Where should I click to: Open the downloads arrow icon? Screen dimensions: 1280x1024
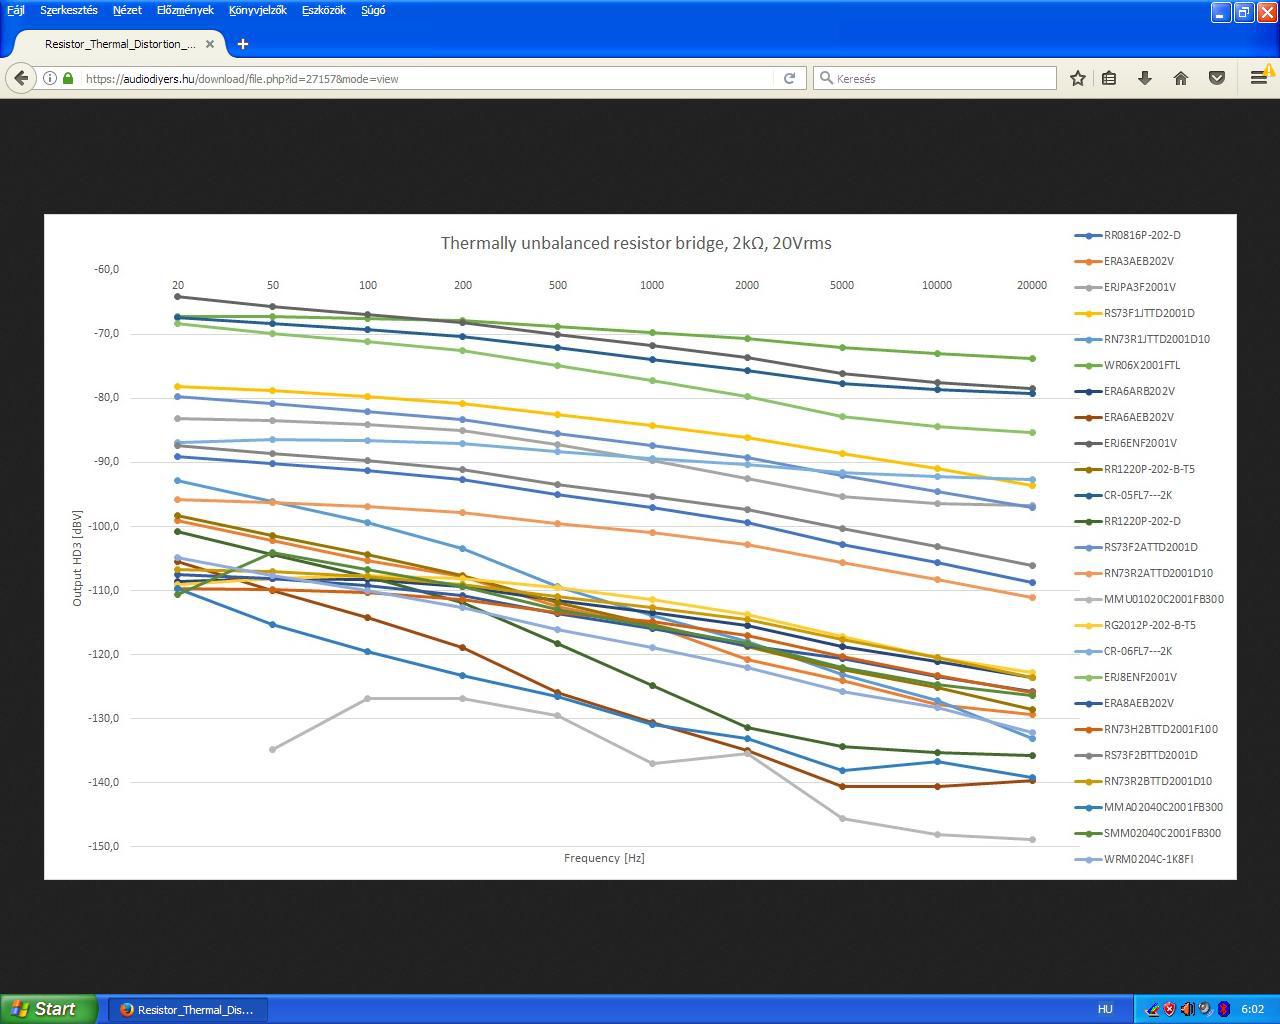pos(1145,78)
